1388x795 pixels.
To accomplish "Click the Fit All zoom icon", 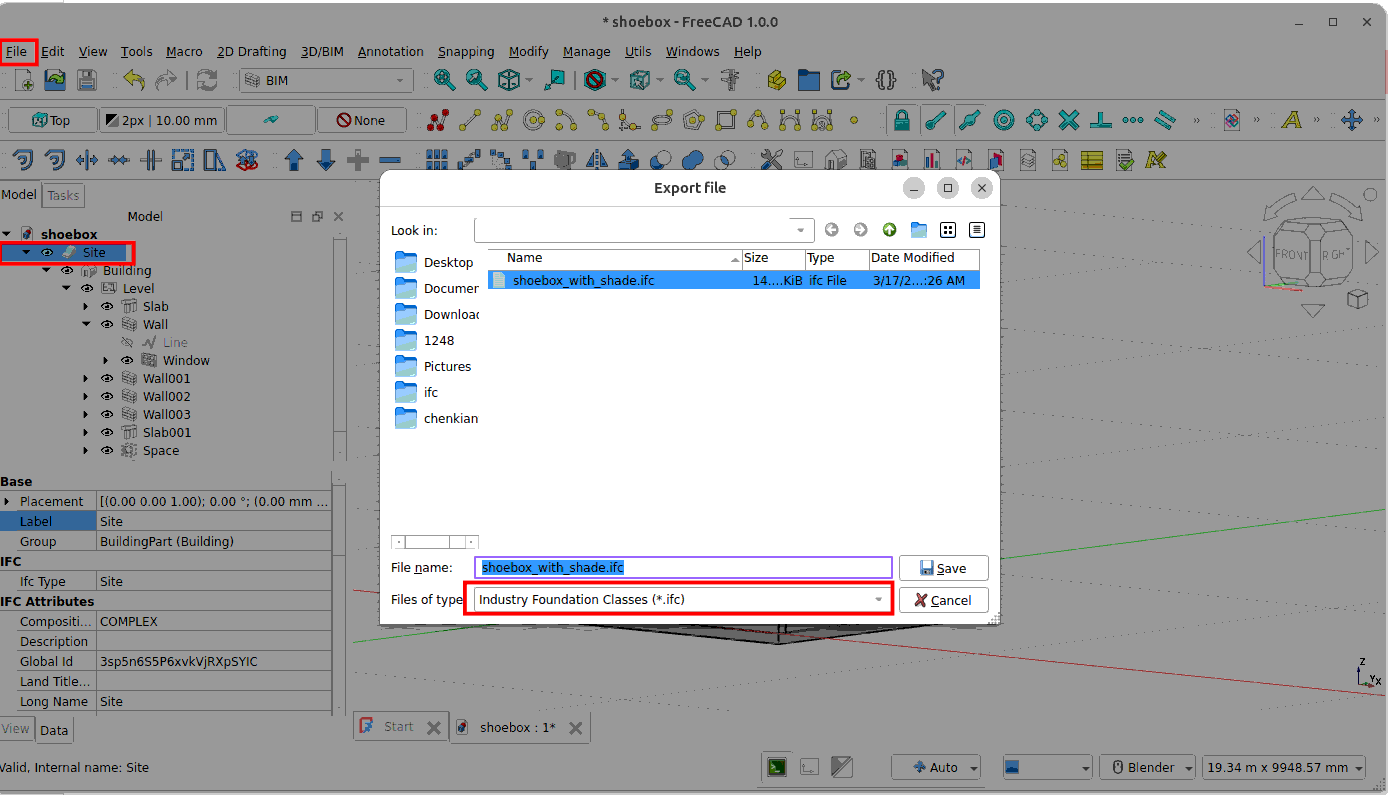I will pyautogui.click(x=444, y=80).
